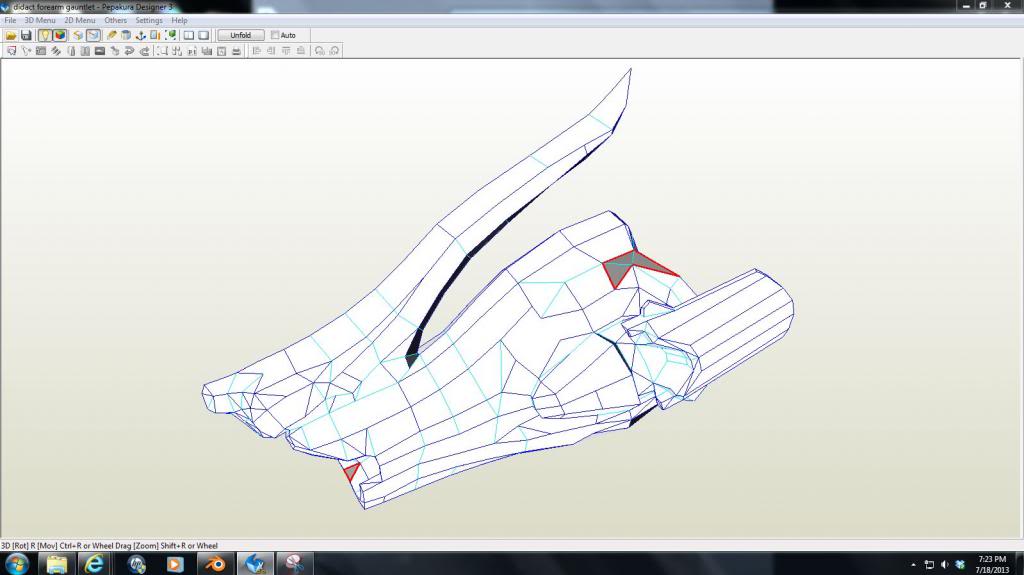Image resolution: width=1024 pixels, height=575 pixels.
Task: Click the small red-outlined face at the model's bottom
Action: pyautogui.click(x=352, y=471)
